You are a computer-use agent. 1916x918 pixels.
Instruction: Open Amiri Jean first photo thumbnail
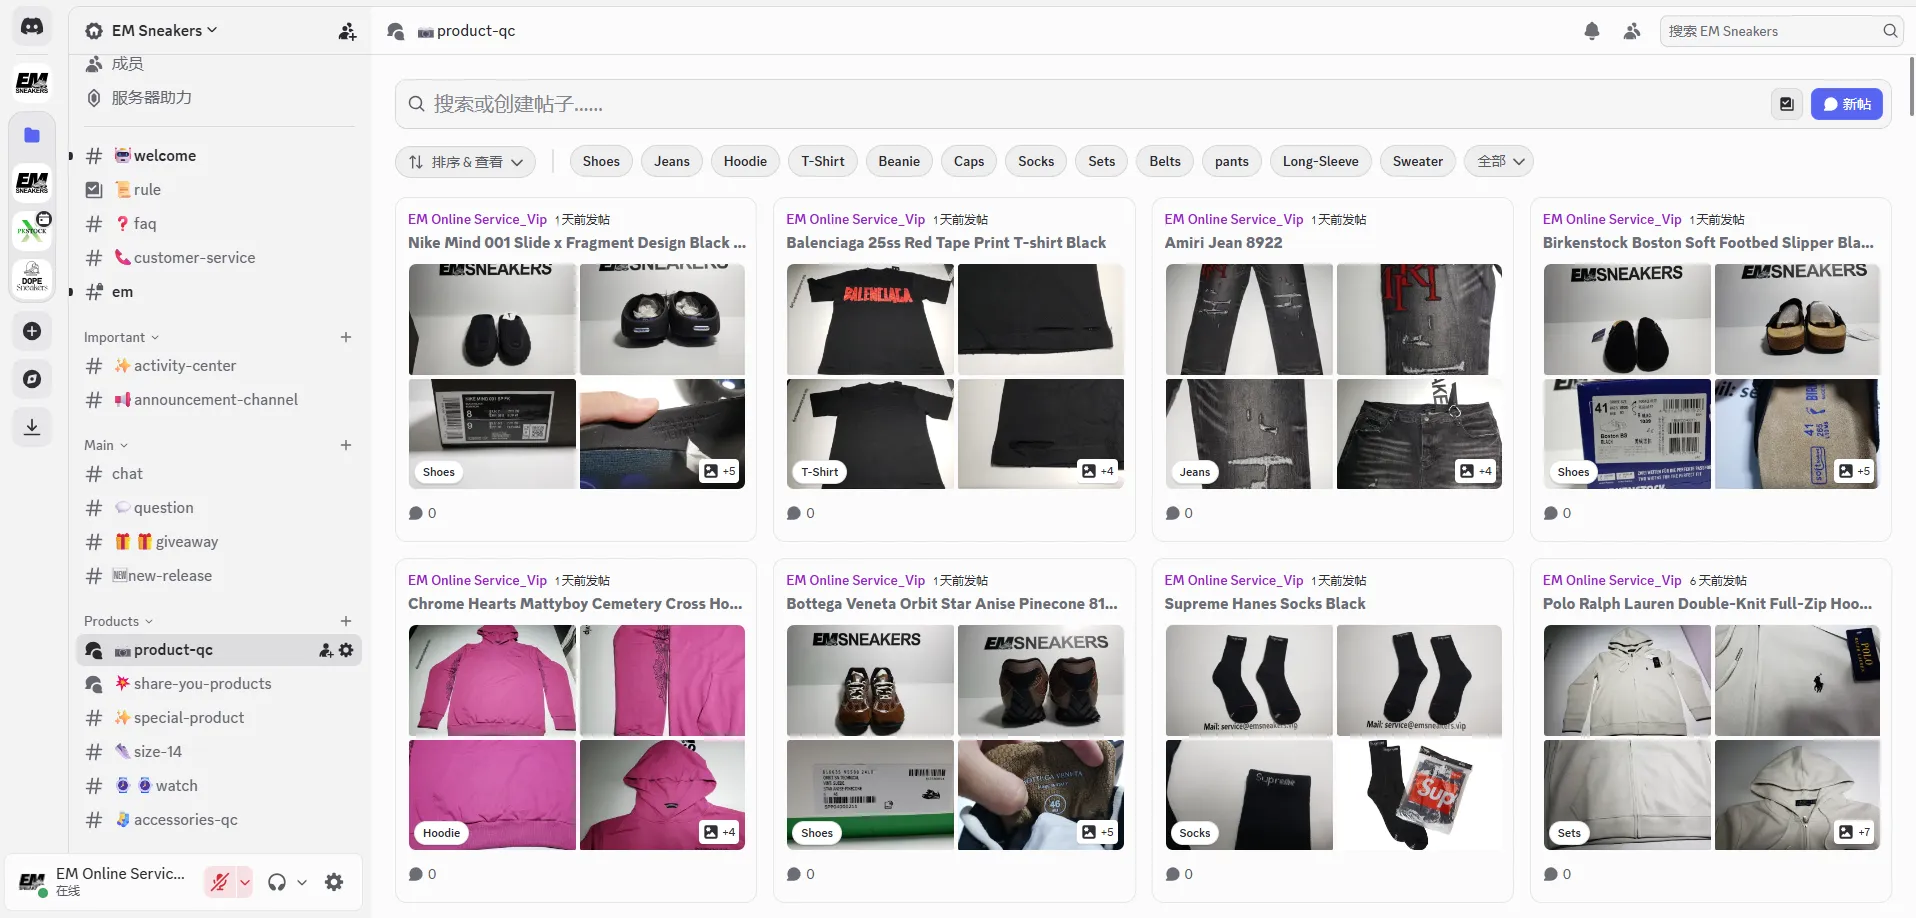click(x=1249, y=319)
